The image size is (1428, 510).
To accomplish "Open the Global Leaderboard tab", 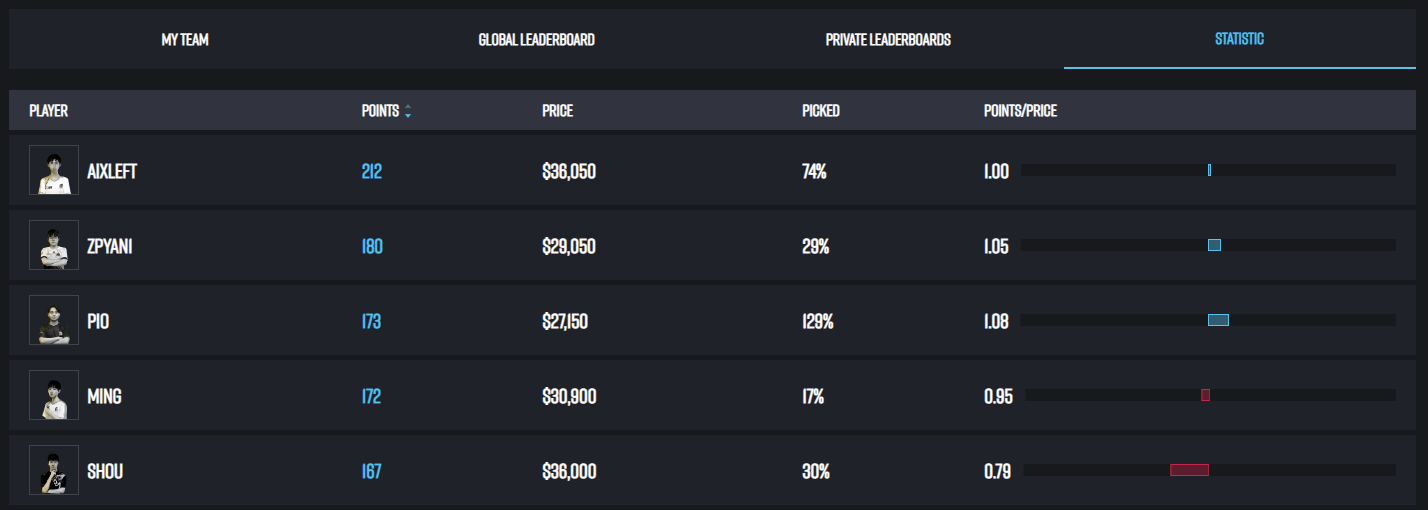I will click(536, 40).
